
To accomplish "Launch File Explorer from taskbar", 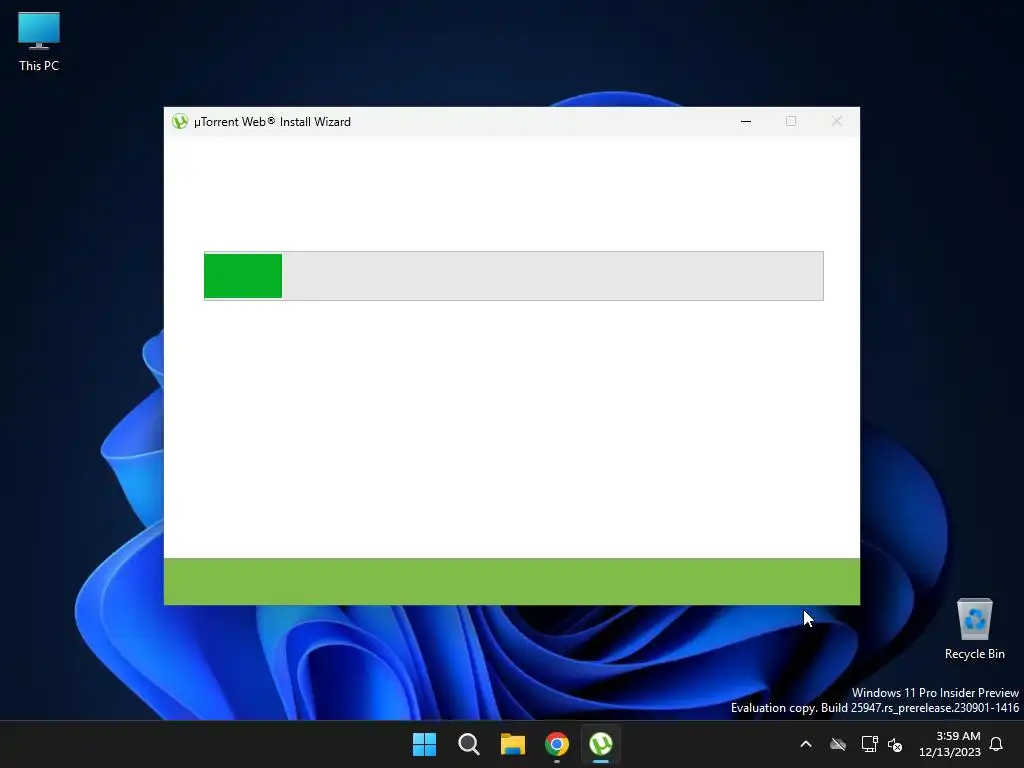I will click(513, 744).
